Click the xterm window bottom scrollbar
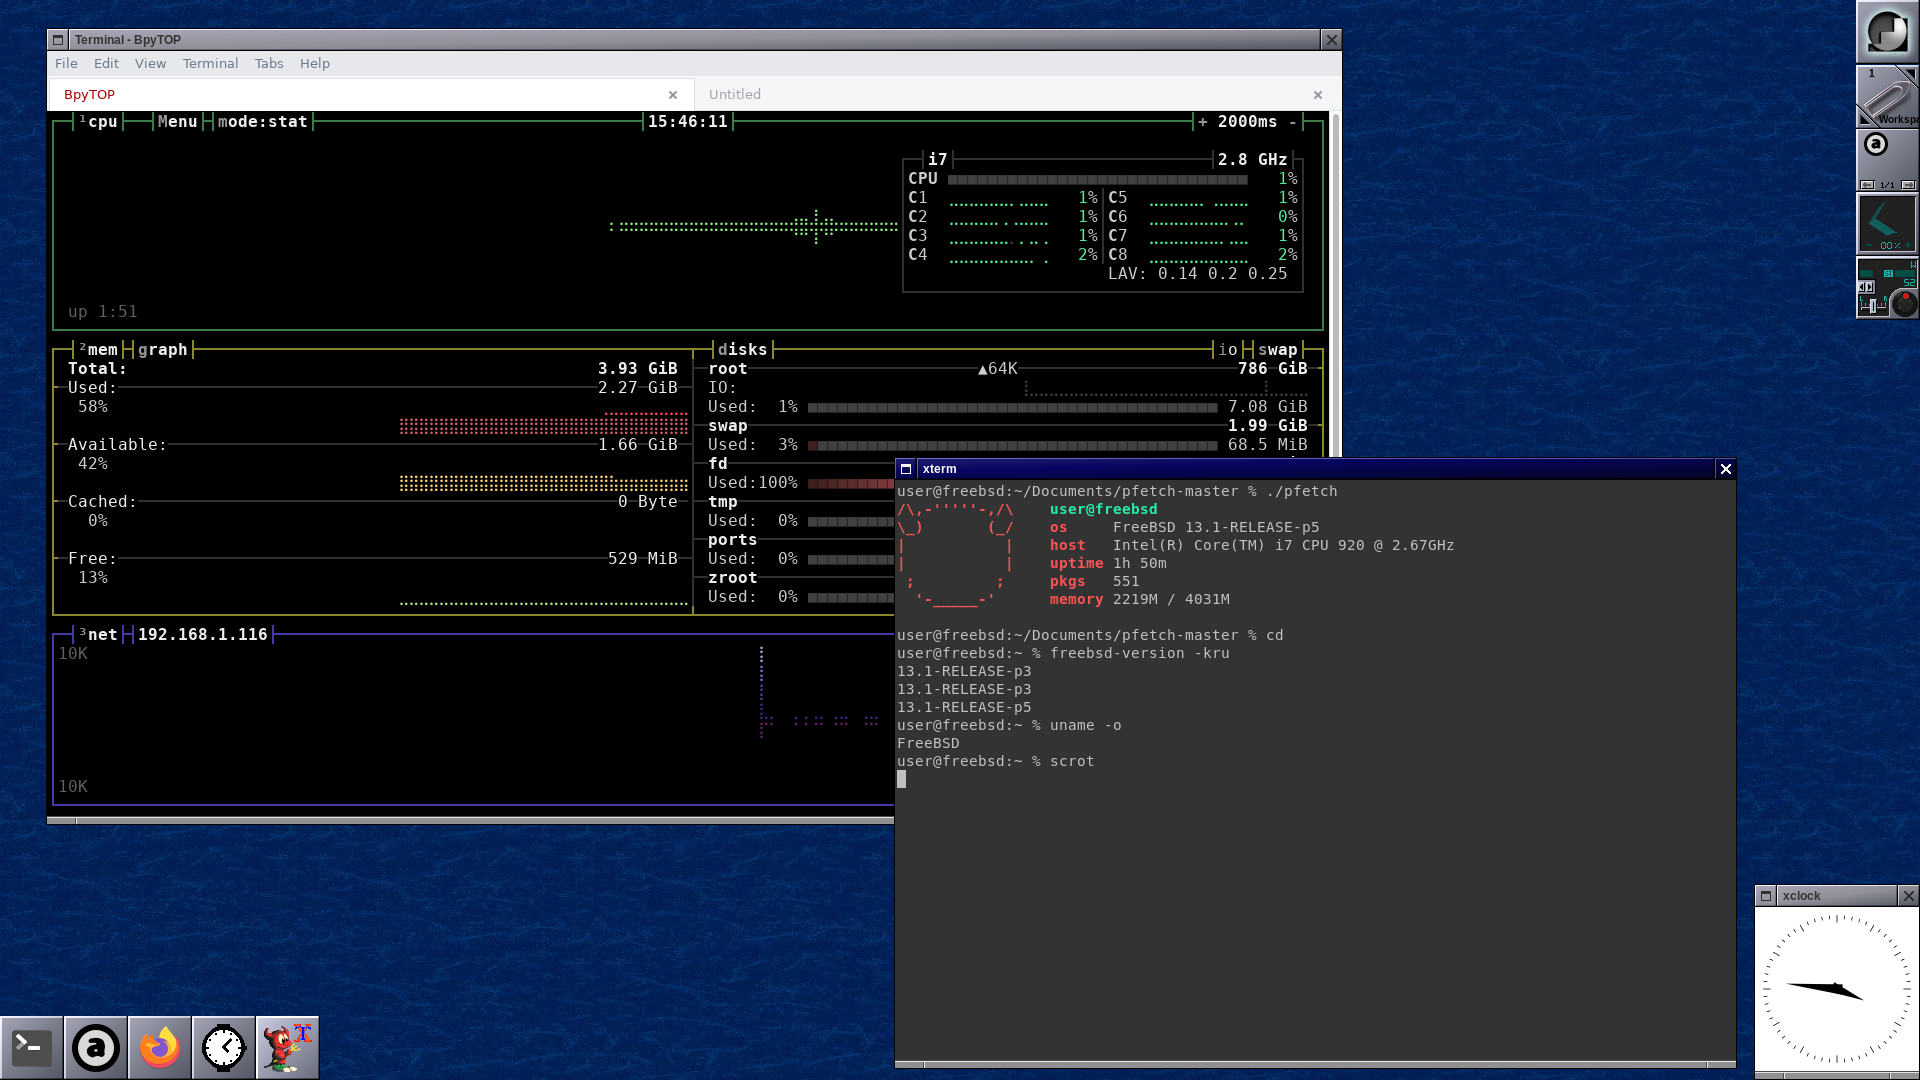This screenshot has width=1920, height=1080. coord(1315,1064)
